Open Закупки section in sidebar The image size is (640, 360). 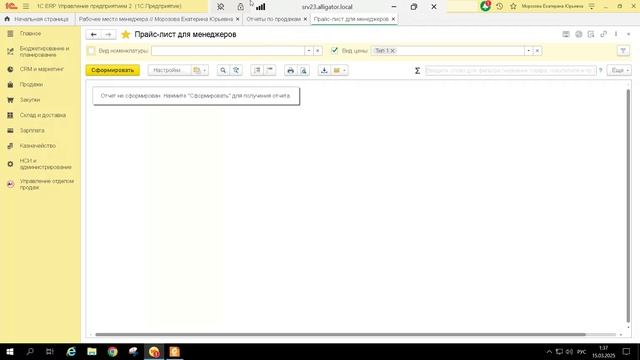(30, 100)
